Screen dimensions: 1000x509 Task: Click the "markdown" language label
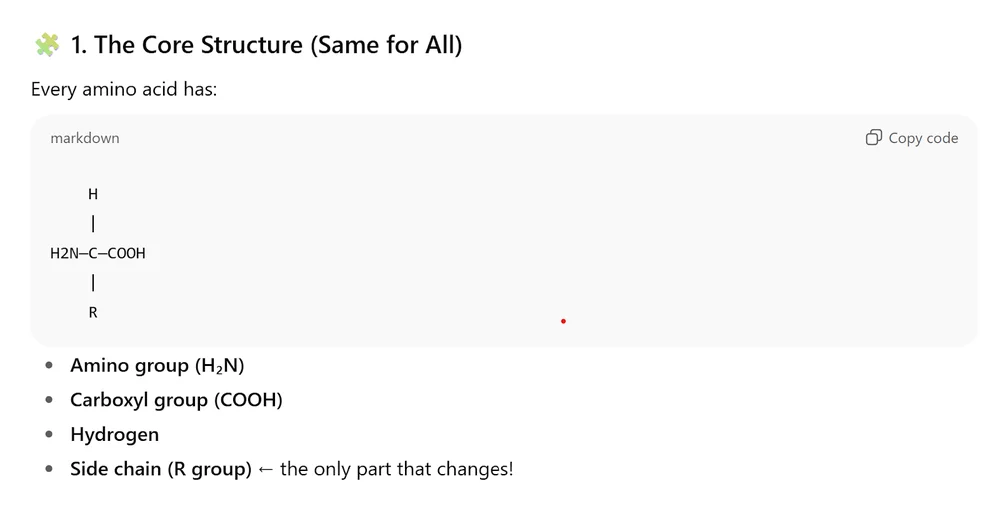tap(84, 138)
